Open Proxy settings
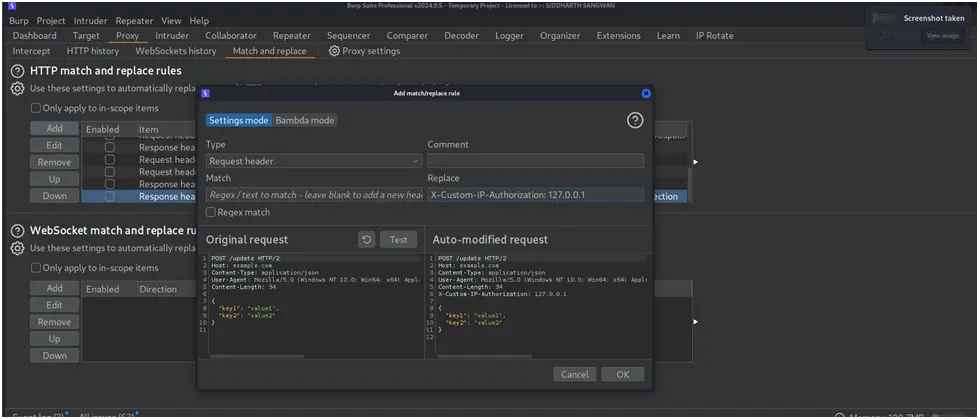 pyautogui.click(x=365, y=51)
